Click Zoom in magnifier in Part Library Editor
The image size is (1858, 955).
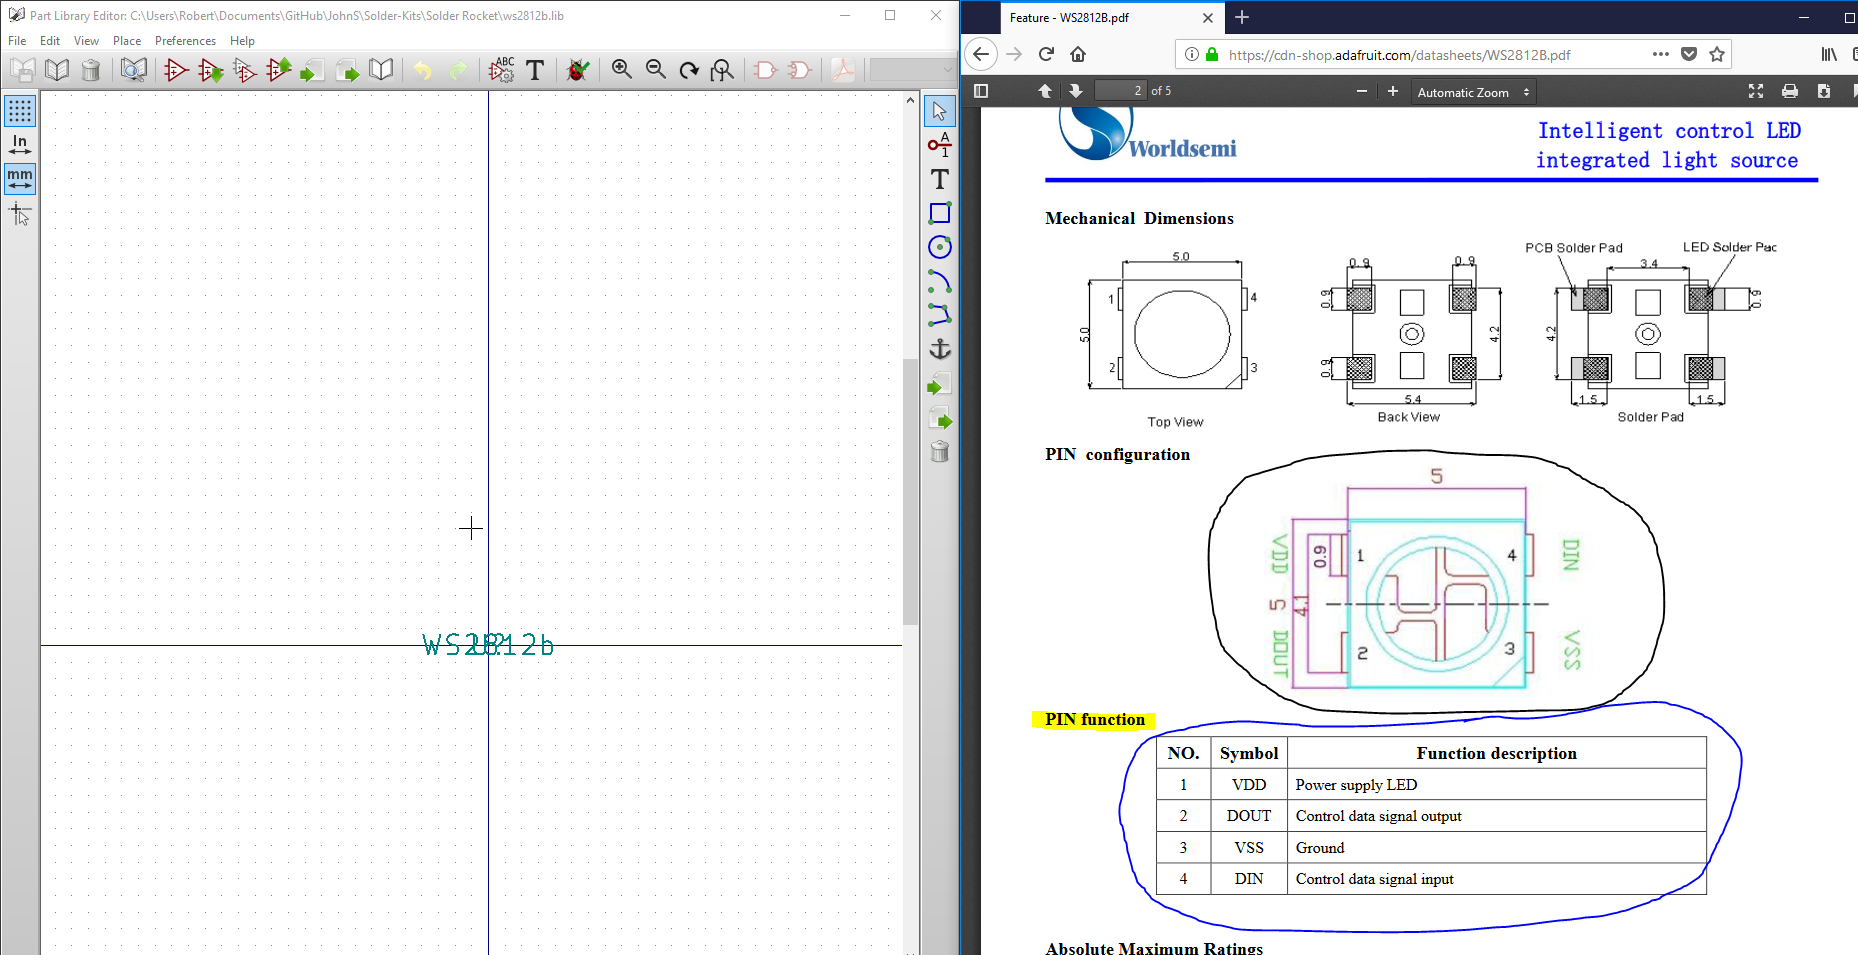621,70
